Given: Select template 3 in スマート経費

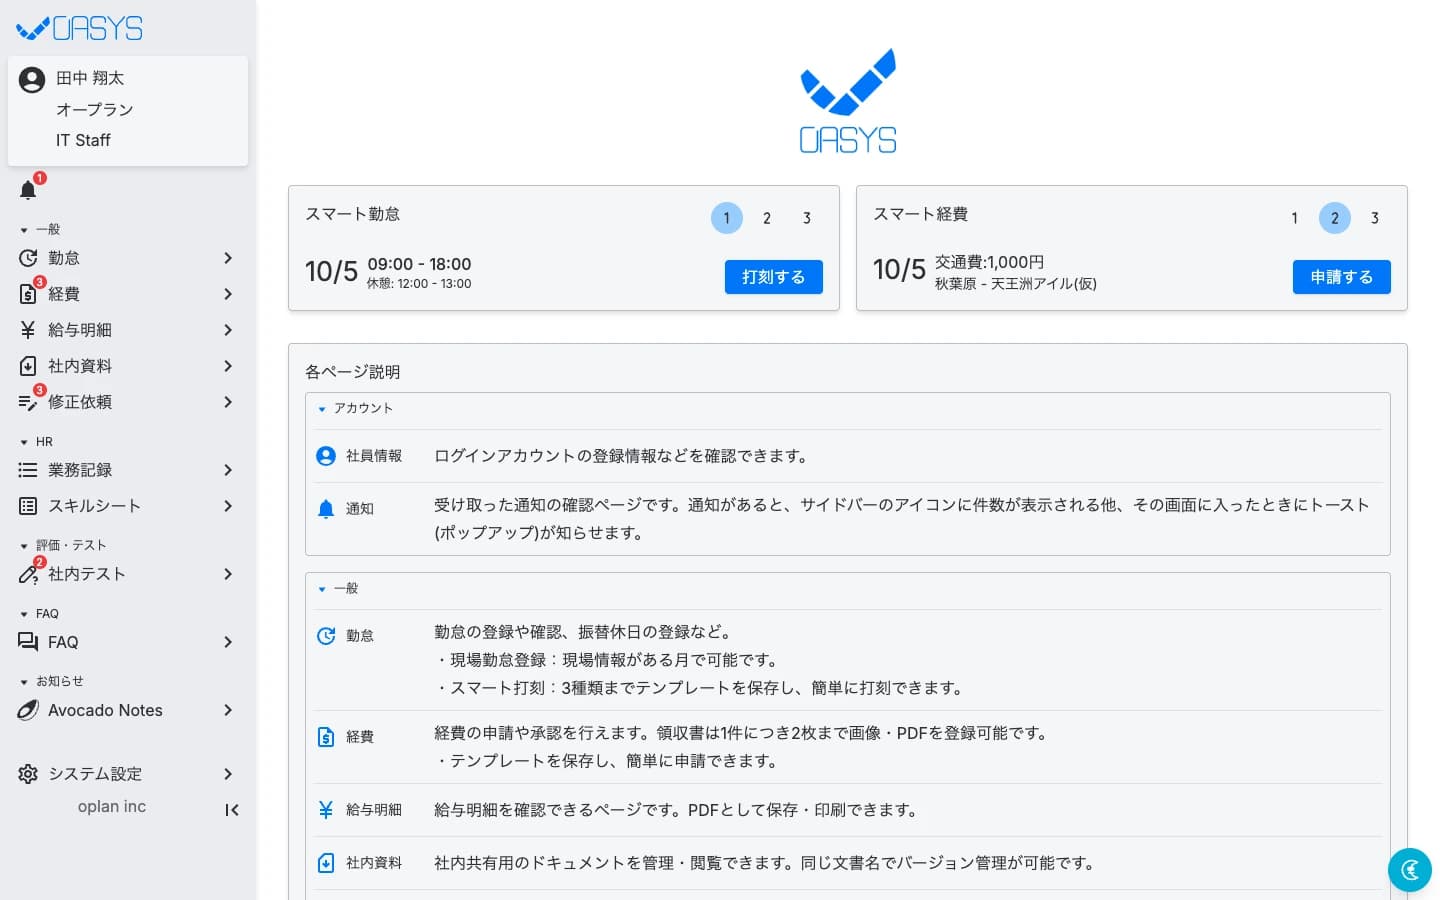Looking at the screenshot, I should pos(1375,218).
